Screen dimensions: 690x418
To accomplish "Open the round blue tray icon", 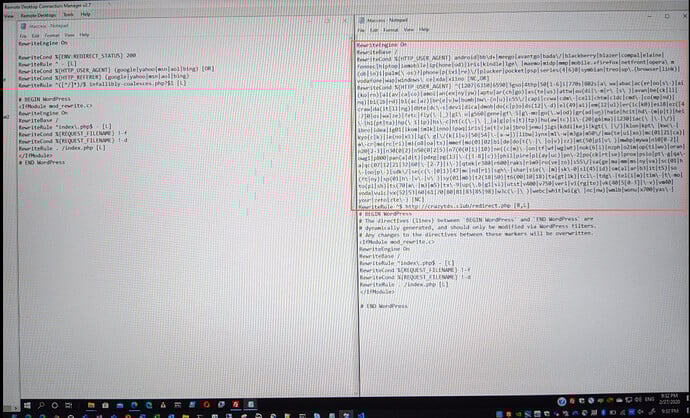I will (562, 401).
